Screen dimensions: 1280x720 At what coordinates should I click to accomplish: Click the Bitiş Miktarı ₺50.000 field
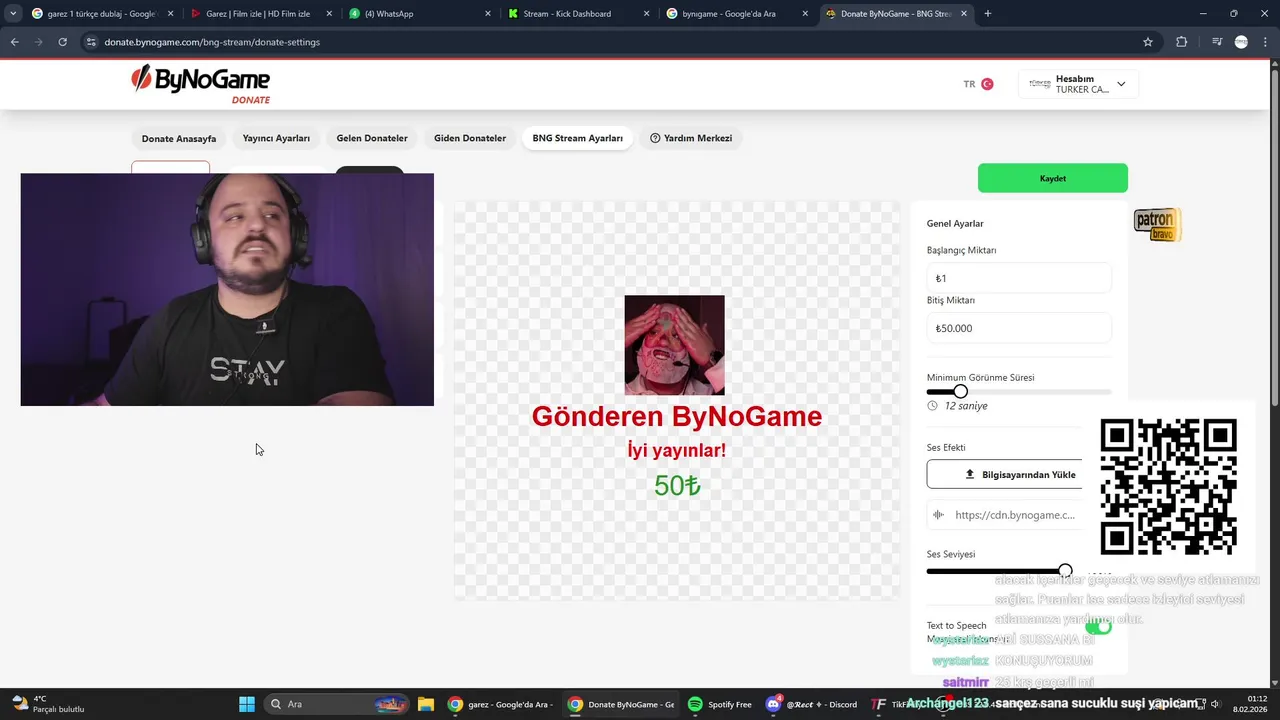click(1019, 328)
